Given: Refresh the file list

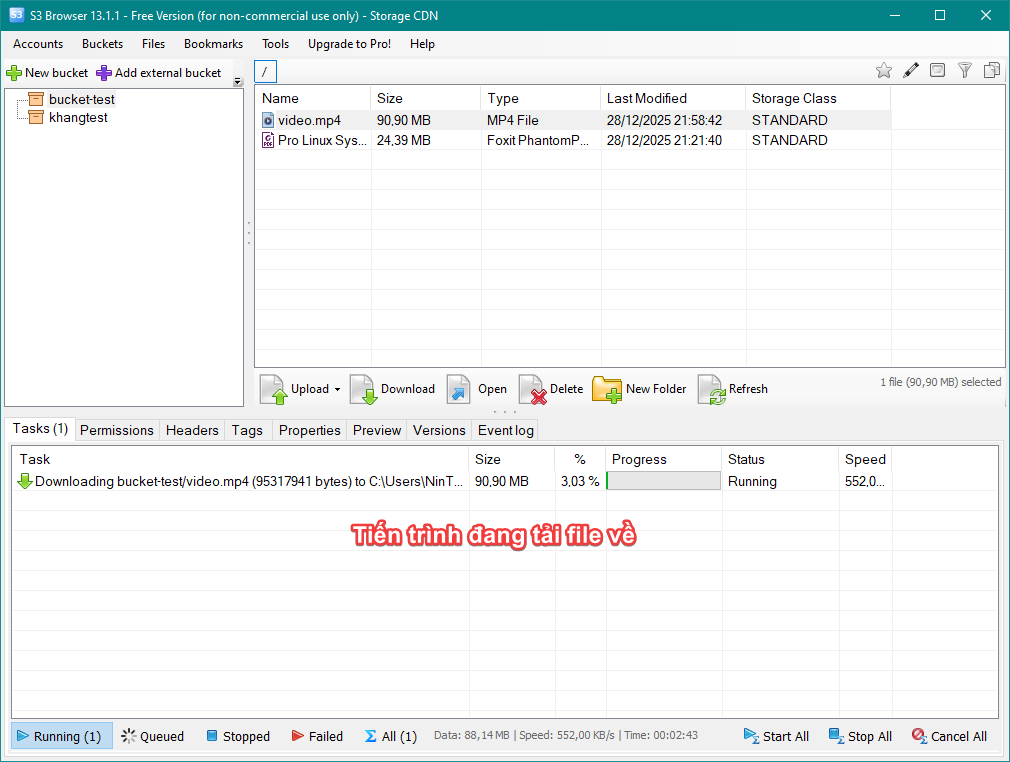Looking at the screenshot, I should [x=711, y=389].
